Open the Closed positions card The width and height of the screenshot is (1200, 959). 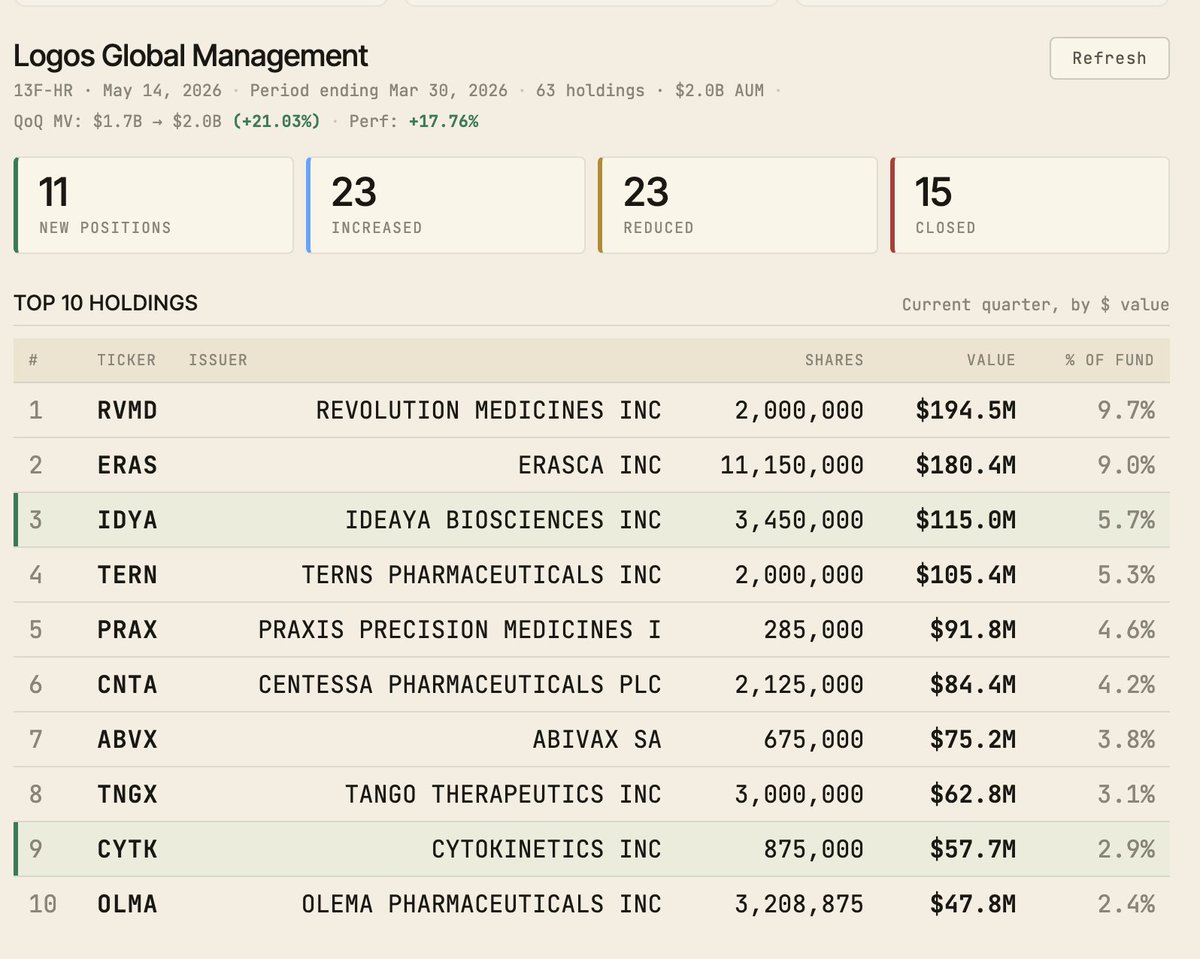click(x=1030, y=205)
